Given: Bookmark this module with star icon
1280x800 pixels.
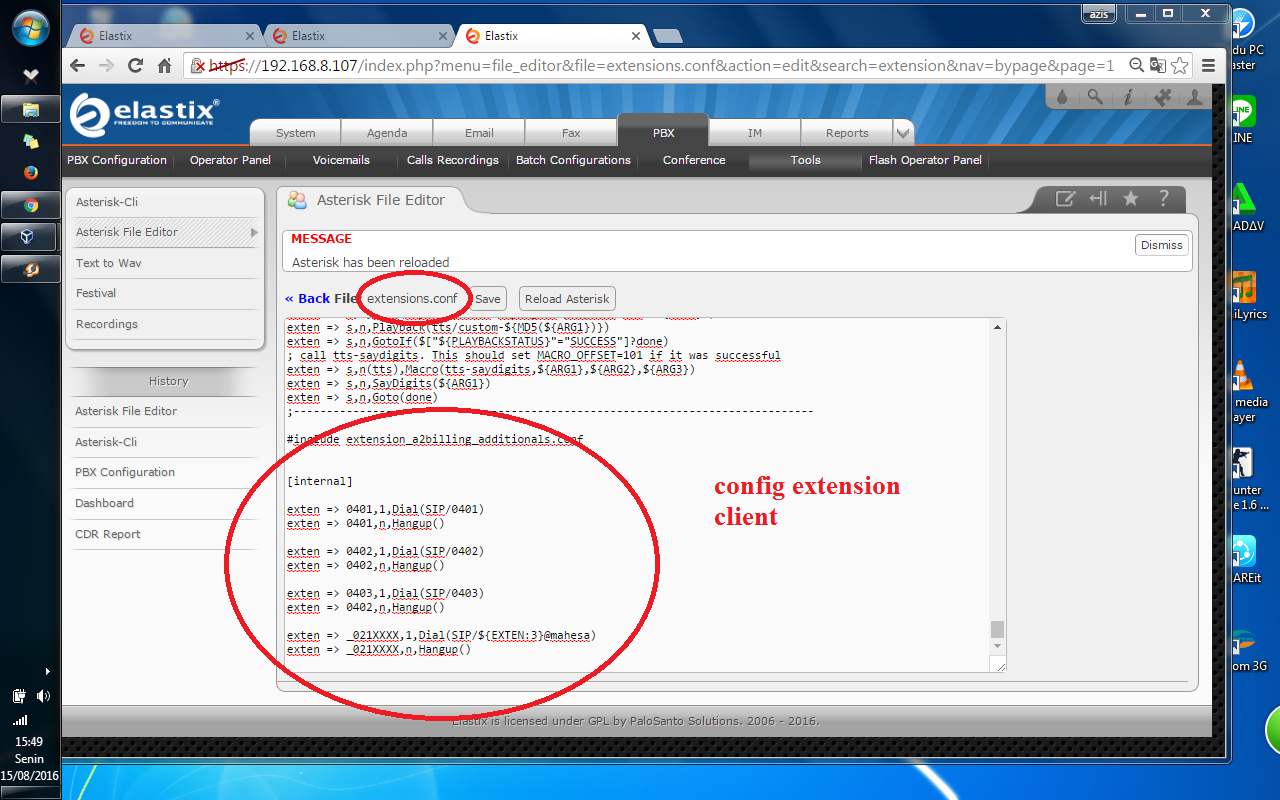Looking at the screenshot, I should pyautogui.click(x=1131, y=199).
